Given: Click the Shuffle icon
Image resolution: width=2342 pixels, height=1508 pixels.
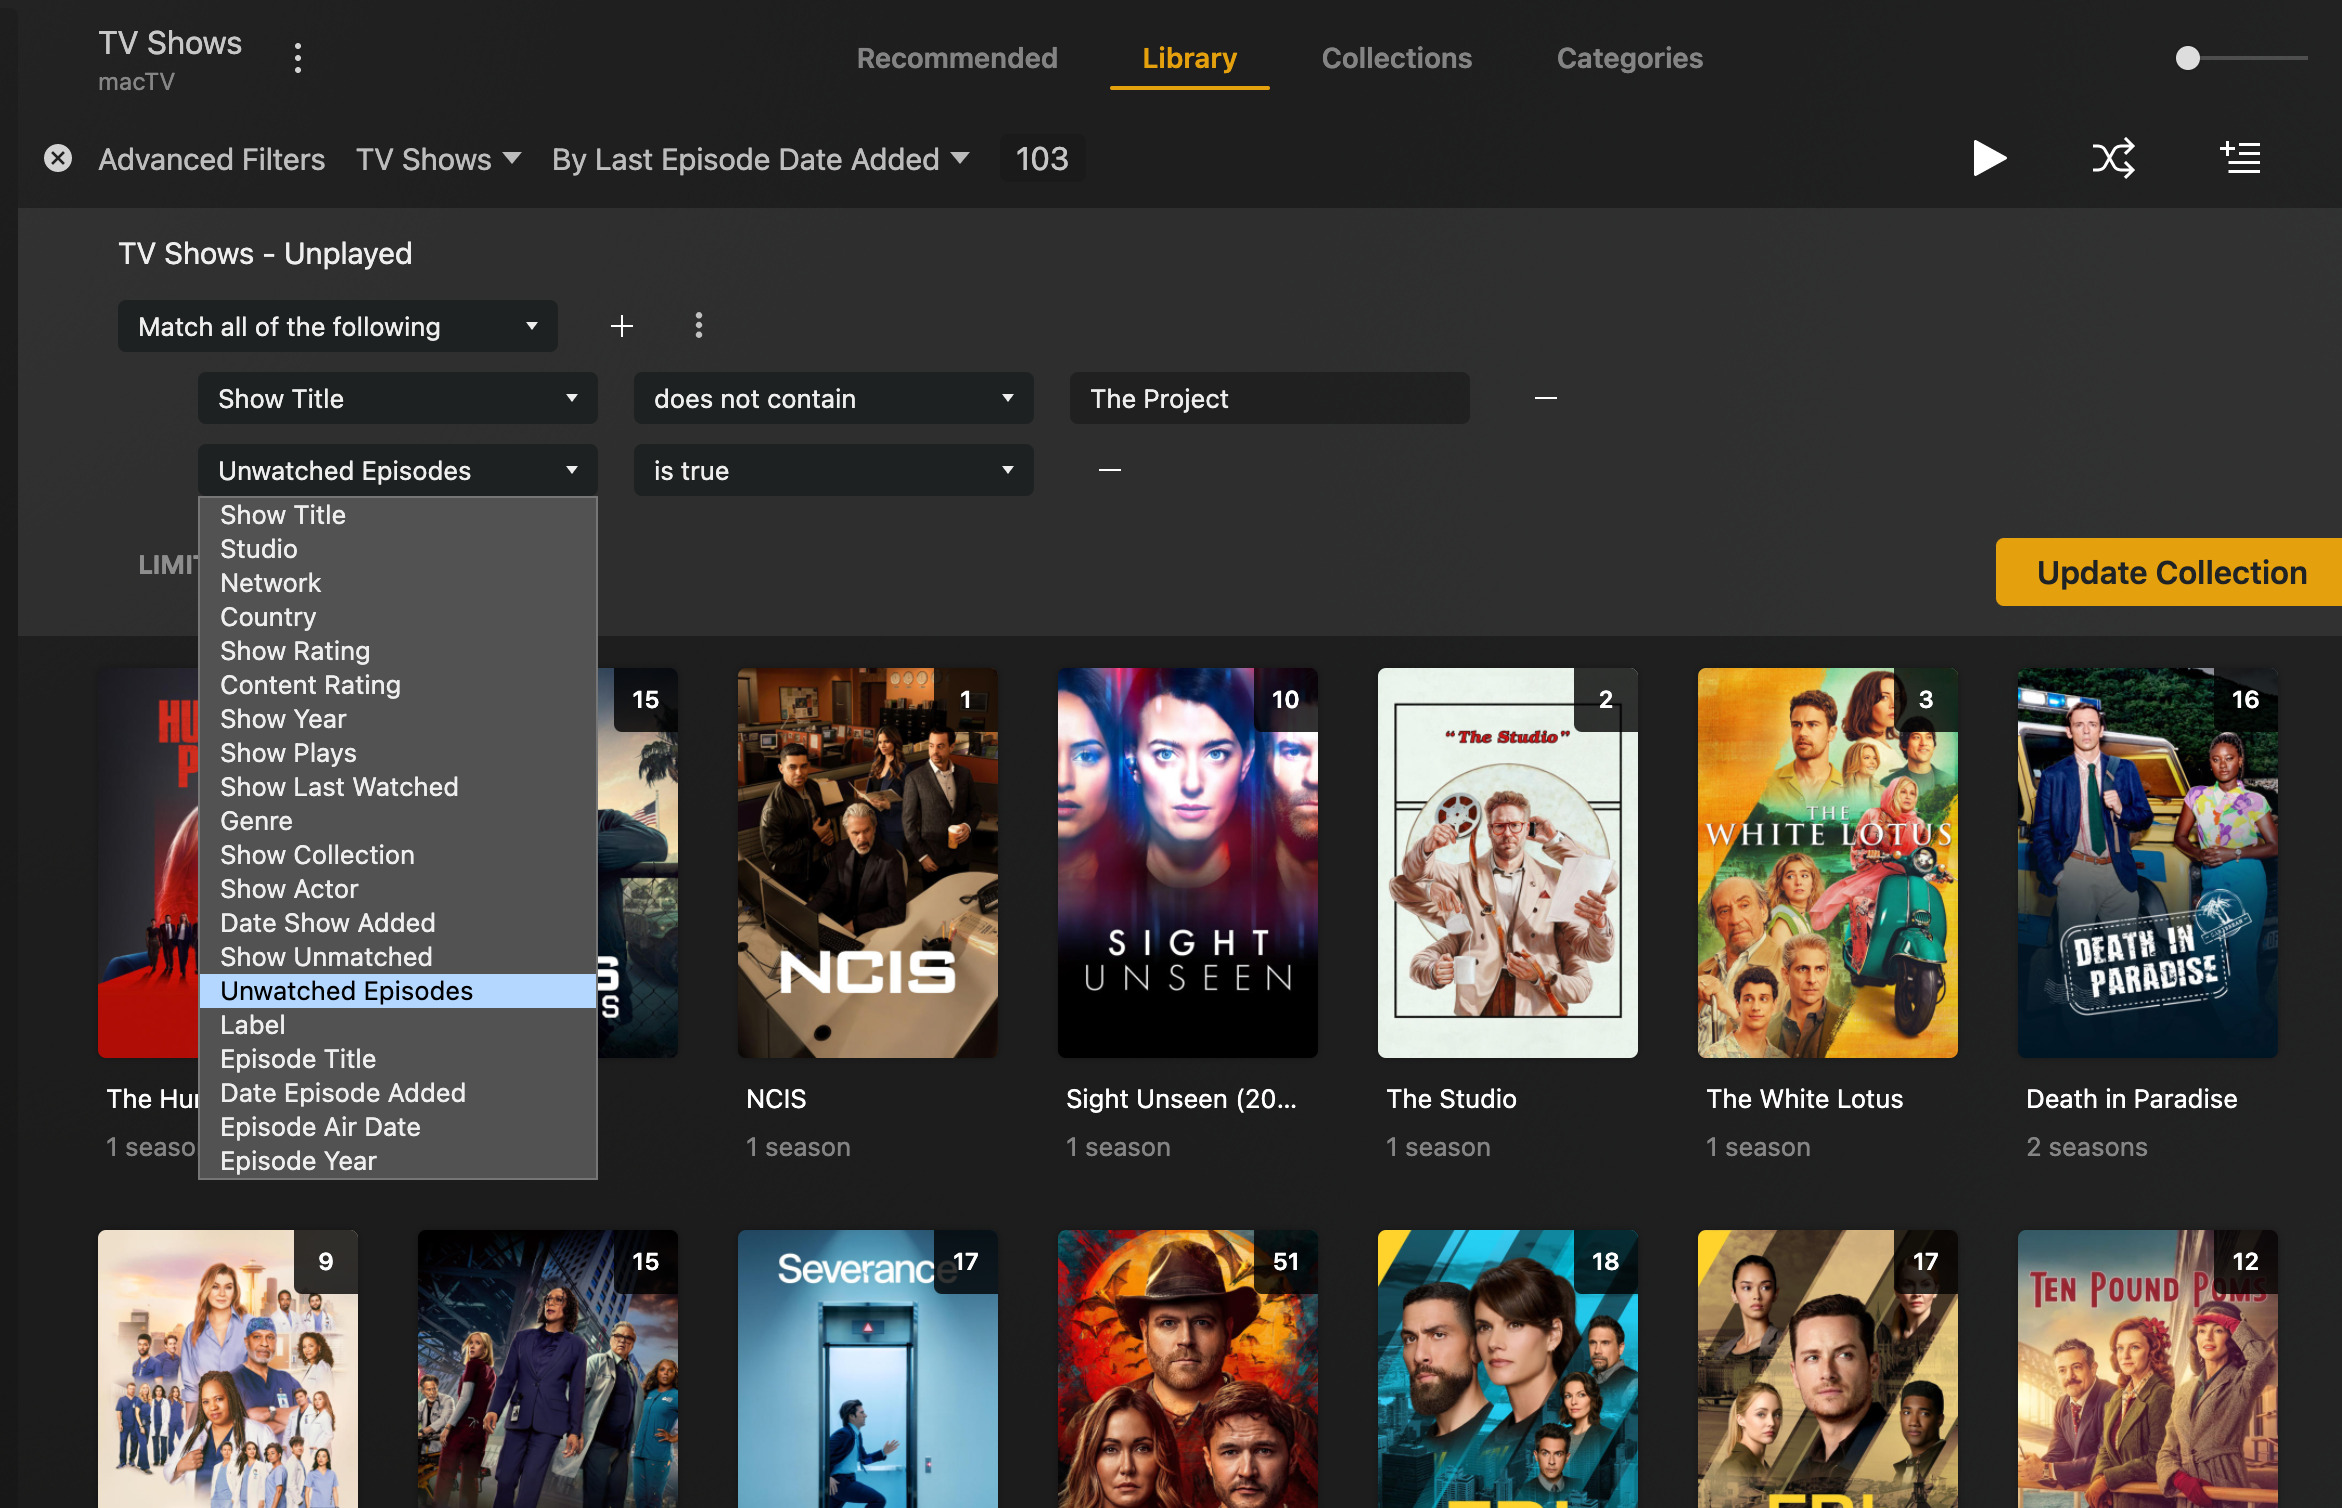Looking at the screenshot, I should (x=2113, y=158).
